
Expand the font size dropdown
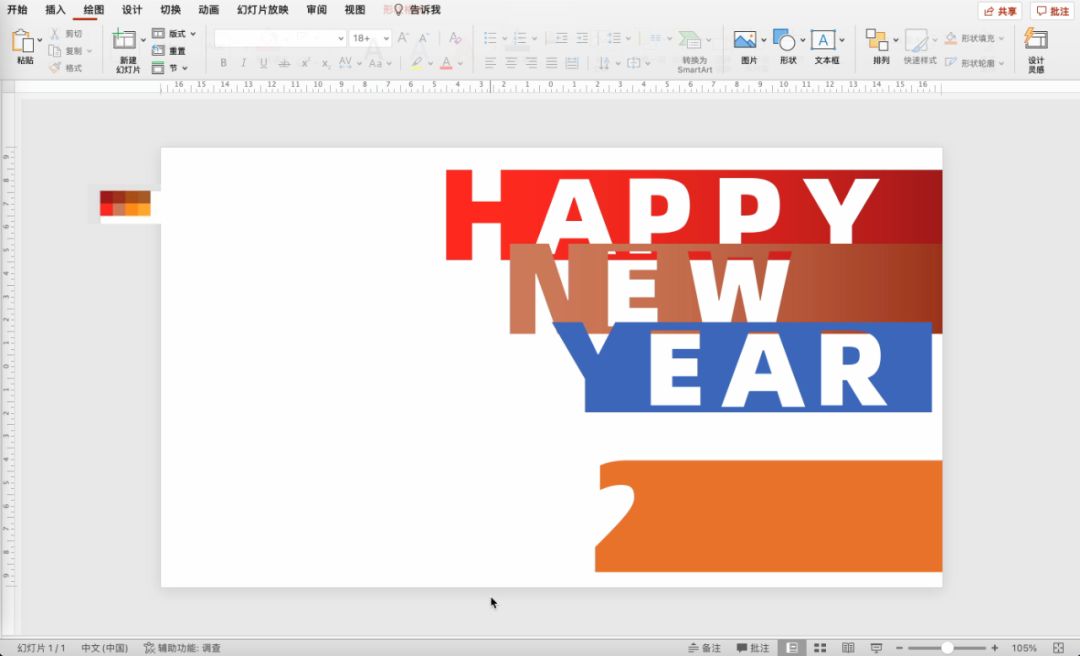pos(386,38)
